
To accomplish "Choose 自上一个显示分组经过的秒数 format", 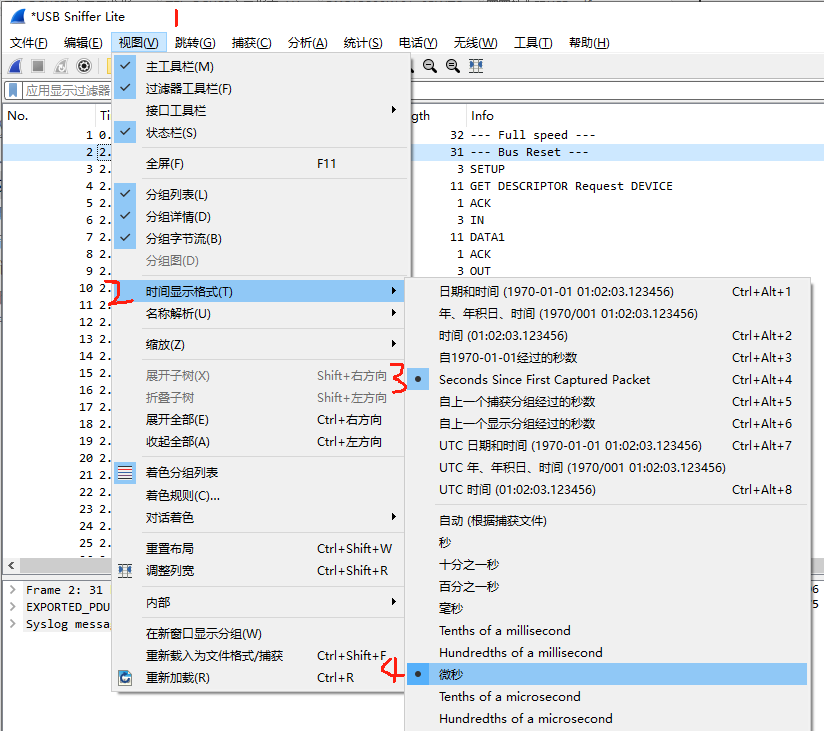I will point(607,424).
